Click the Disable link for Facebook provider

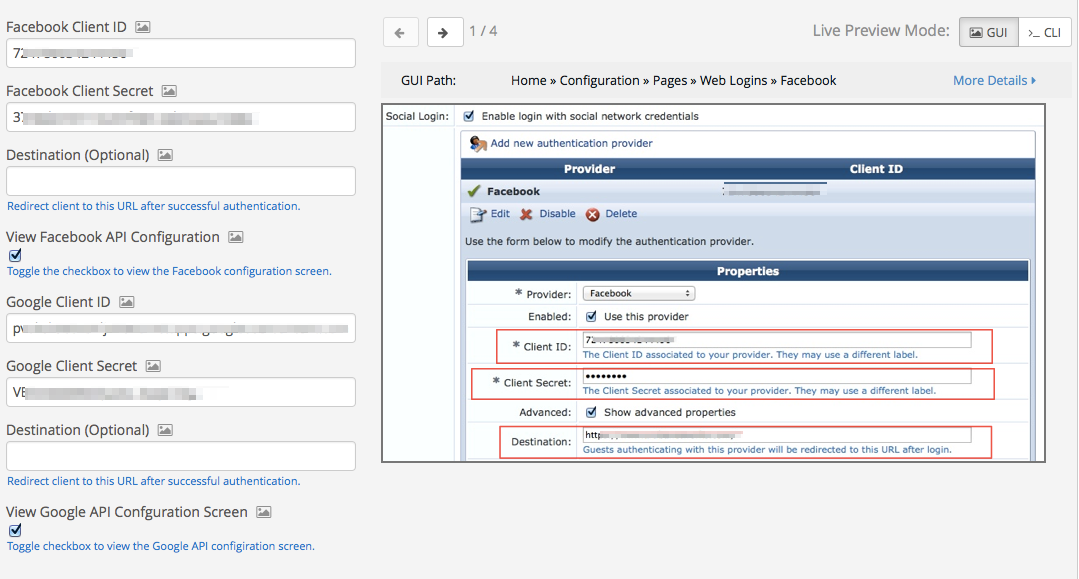coord(557,213)
